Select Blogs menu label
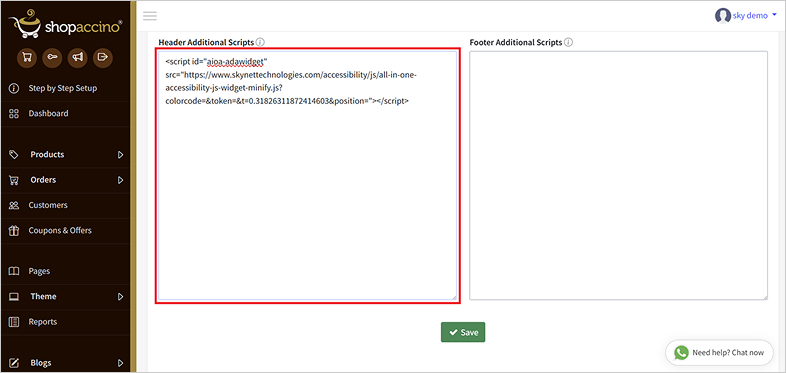Screen dimensions: 786x373 (41, 363)
